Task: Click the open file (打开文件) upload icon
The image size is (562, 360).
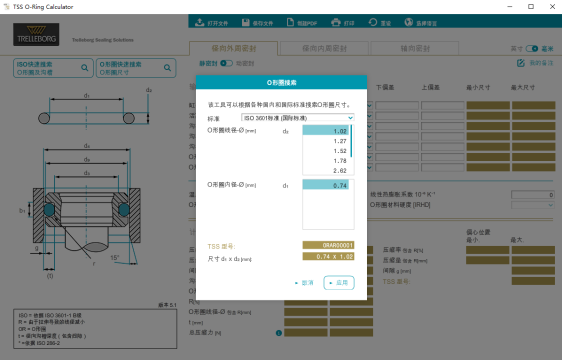Action: (199, 23)
